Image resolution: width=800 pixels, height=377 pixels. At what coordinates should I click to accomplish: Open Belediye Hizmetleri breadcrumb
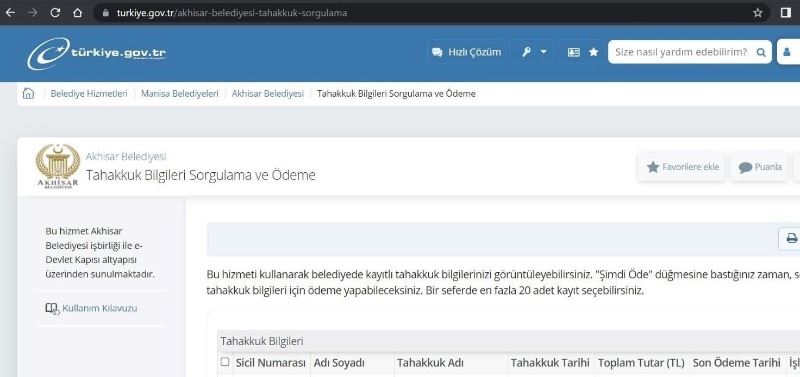coord(89,93)
